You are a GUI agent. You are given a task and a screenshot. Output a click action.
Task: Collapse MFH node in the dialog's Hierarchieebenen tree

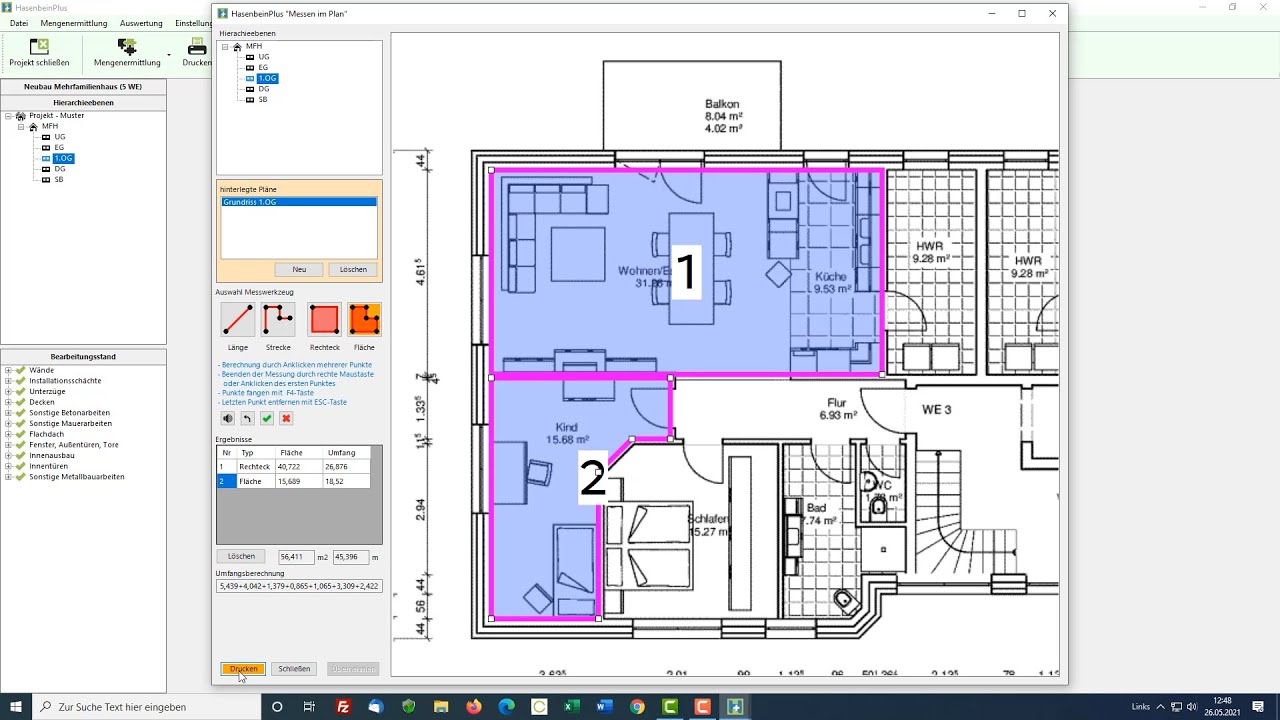[x=226, y=46]
